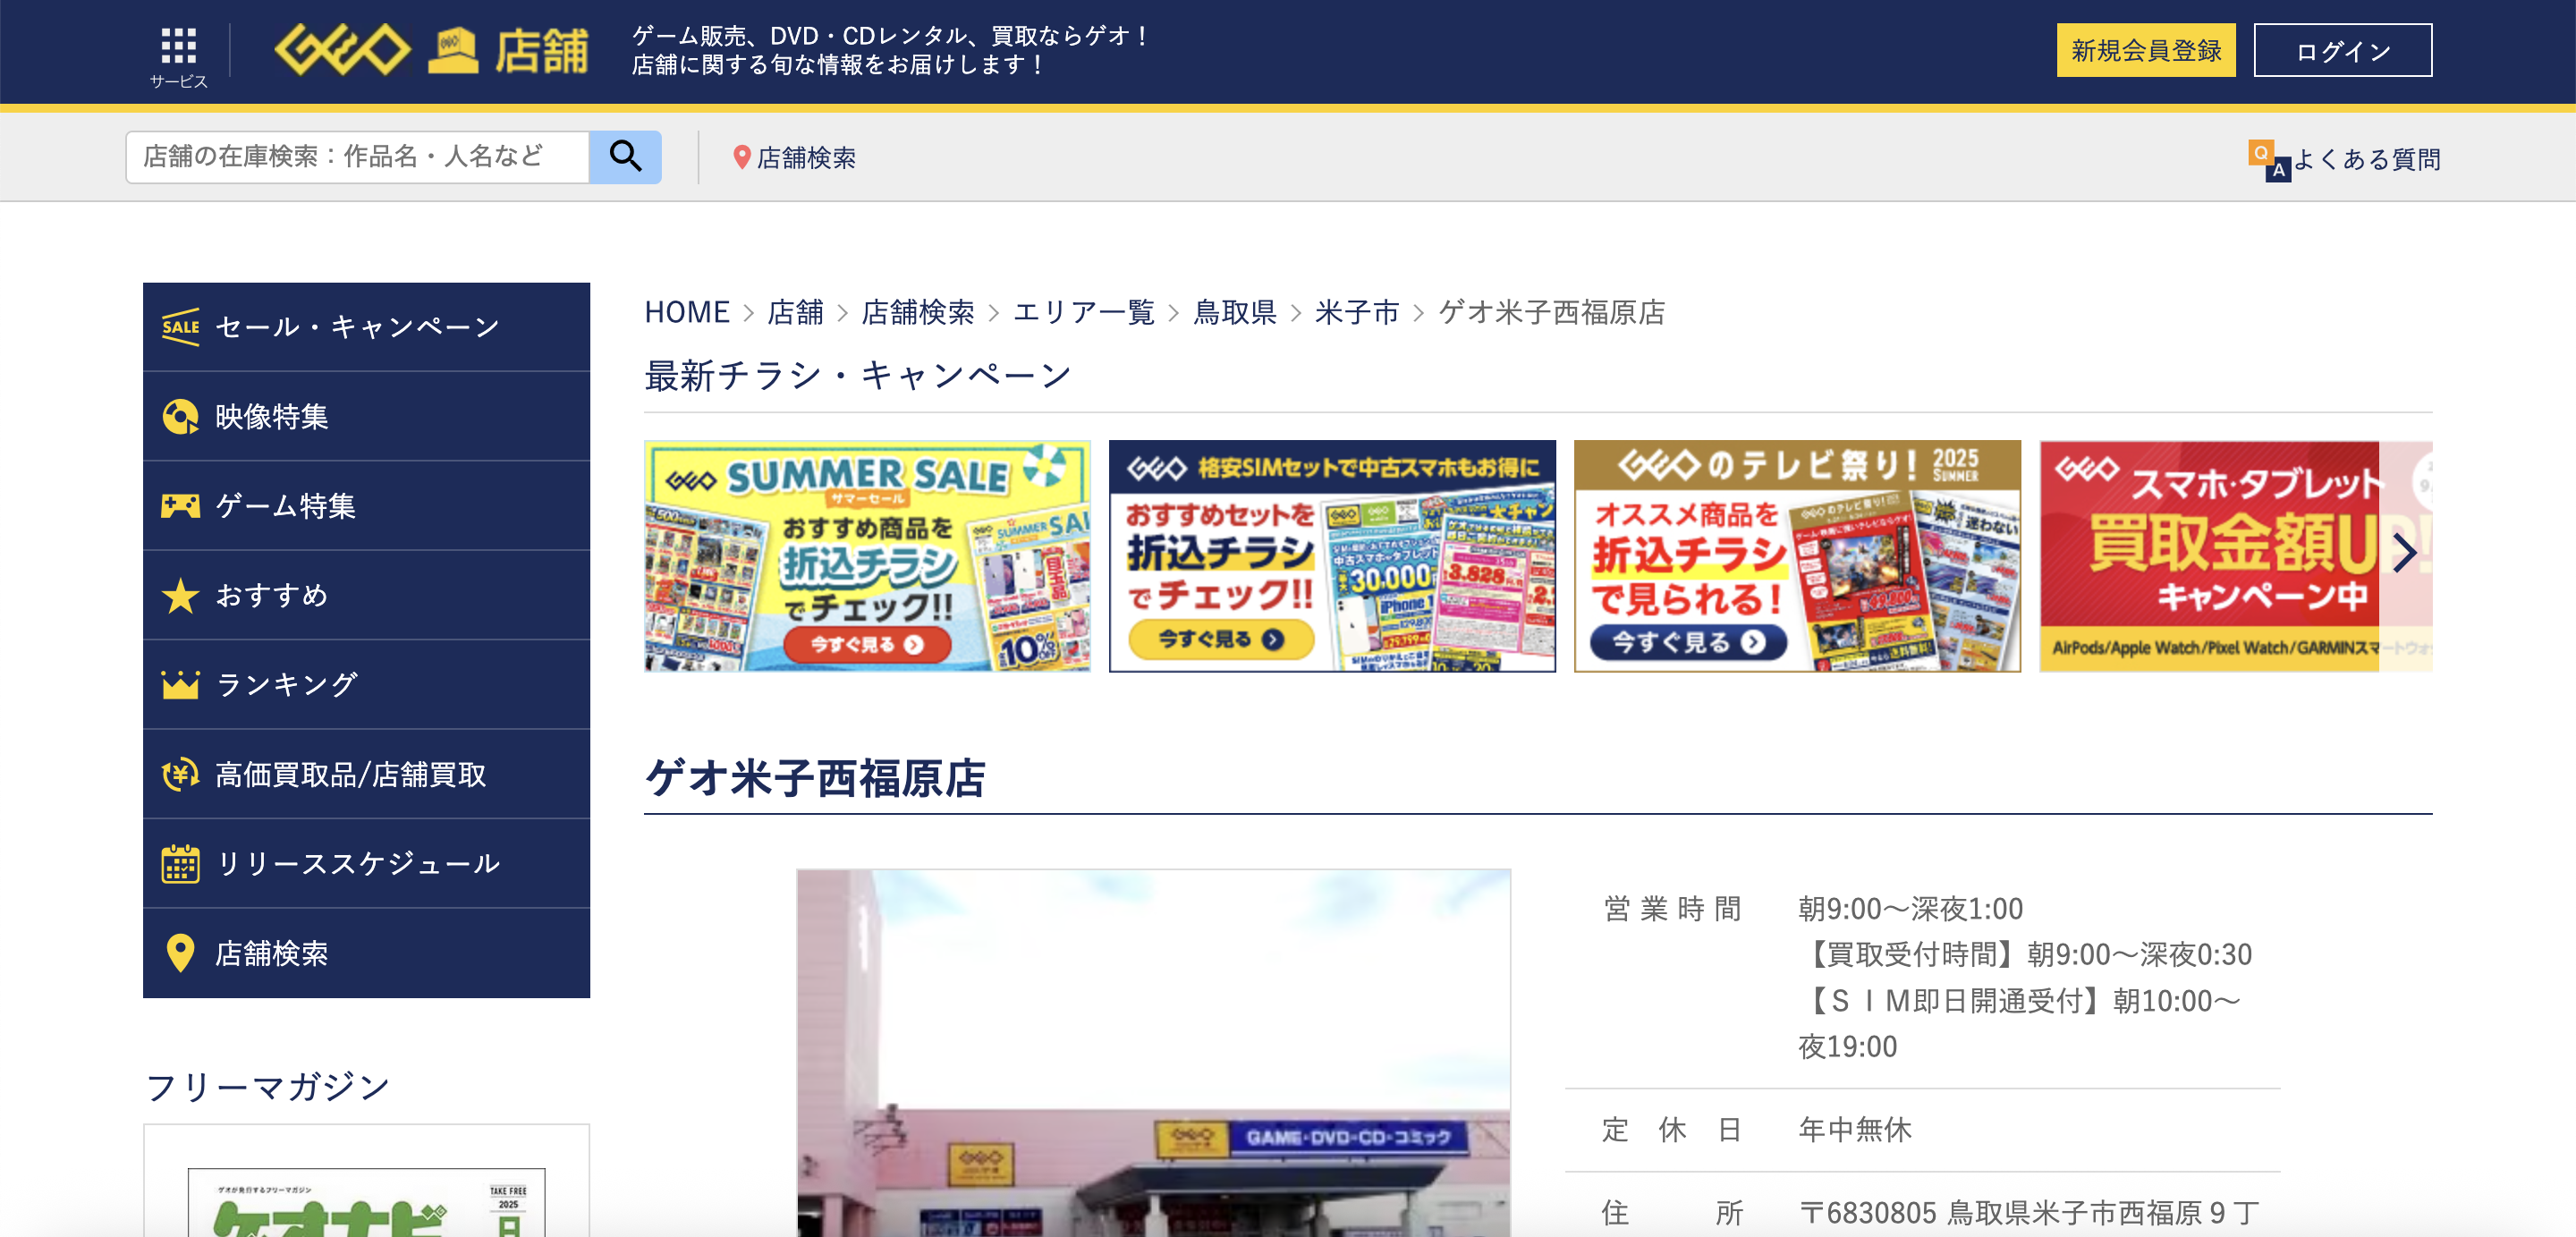This screenshot has height=1237, width=2576.
Task: Click the 〒6830805 address text
Action: [2028, 1212]
